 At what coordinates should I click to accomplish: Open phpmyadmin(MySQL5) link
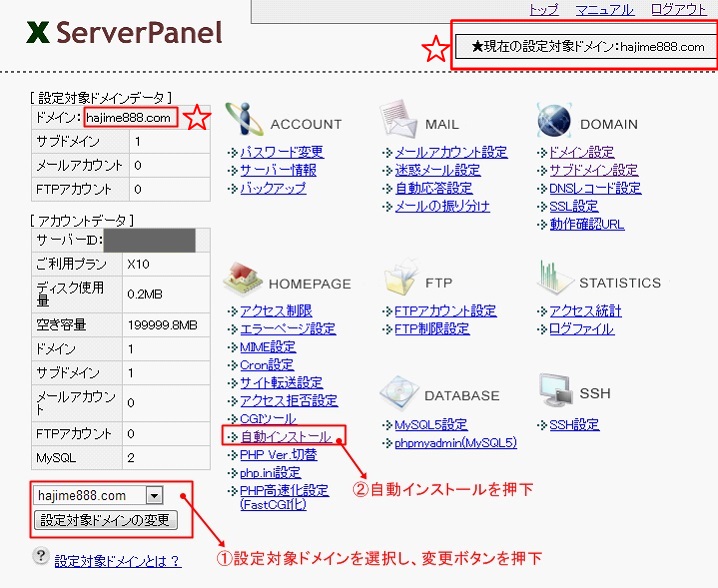click(x=456, y=443)
